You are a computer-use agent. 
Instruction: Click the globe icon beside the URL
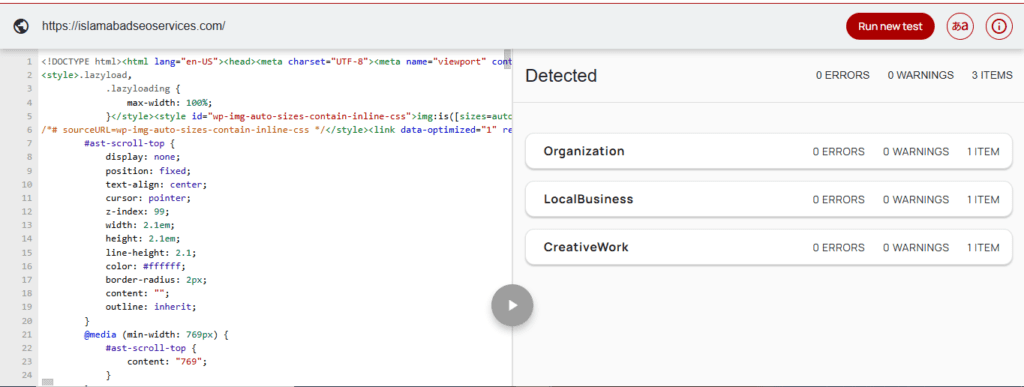[x=21, y=26]
